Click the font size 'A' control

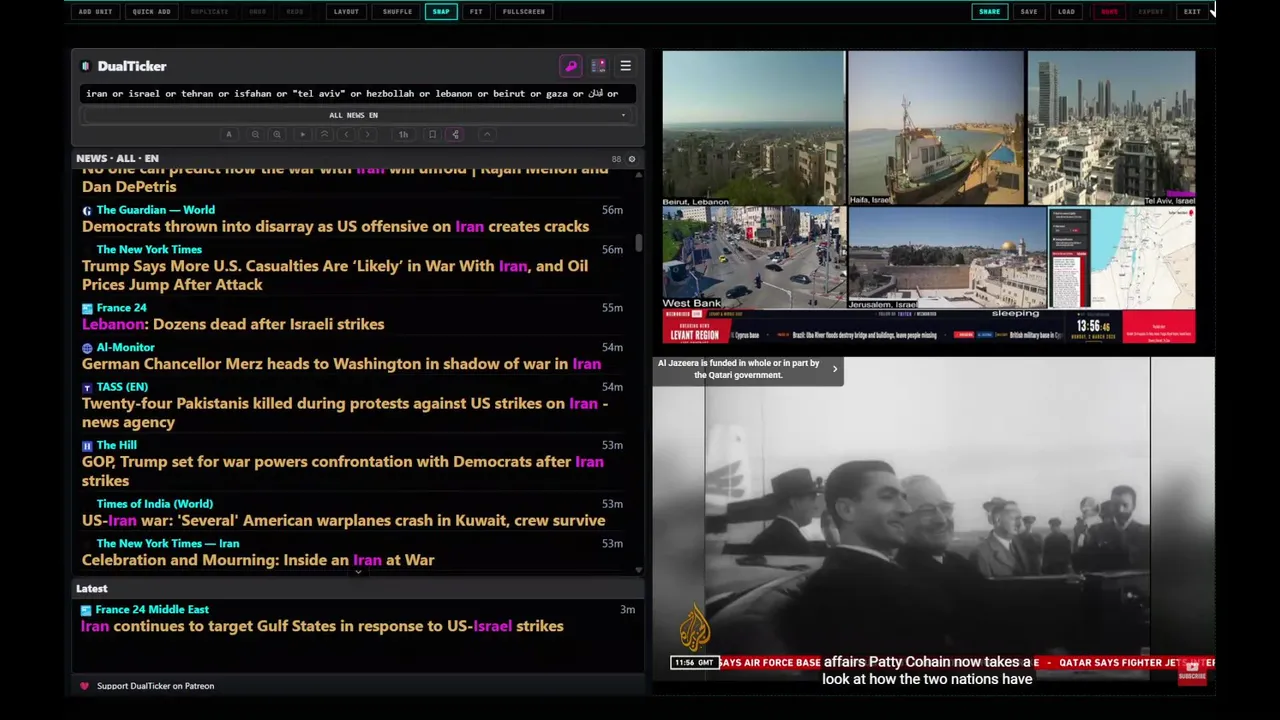tap(229, 134)
